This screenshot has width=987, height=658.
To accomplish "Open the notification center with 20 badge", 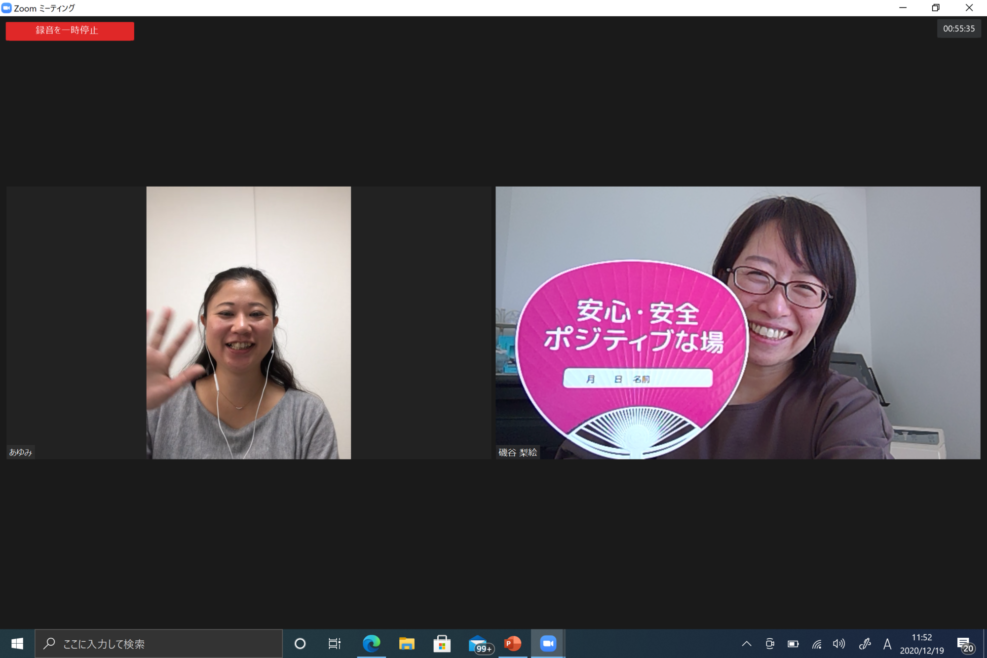I will coord(964,643).
